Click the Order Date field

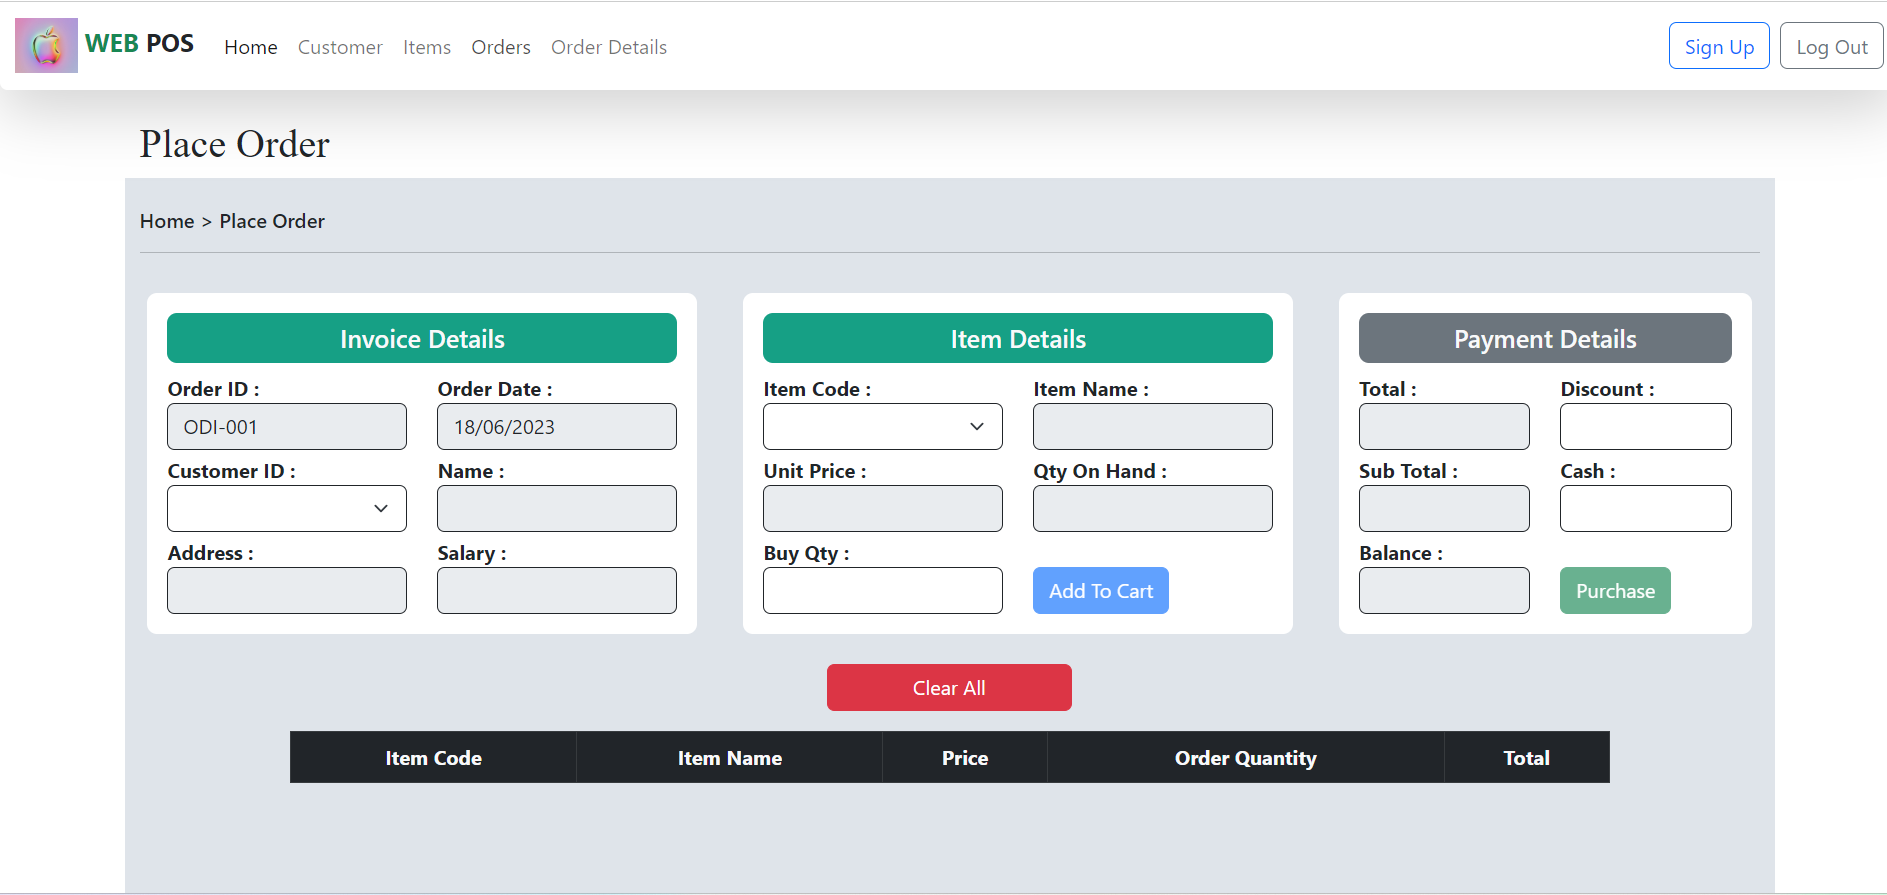[556, 426]
